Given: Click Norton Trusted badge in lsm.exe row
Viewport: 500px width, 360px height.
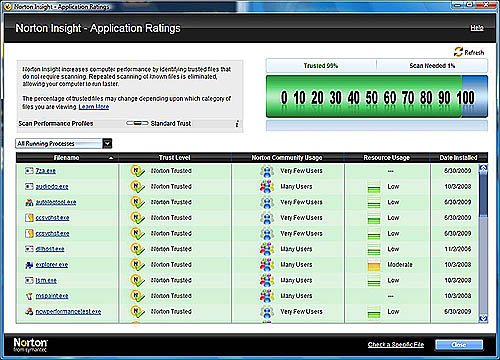Looking at the screenshot, I should [137, 280].
